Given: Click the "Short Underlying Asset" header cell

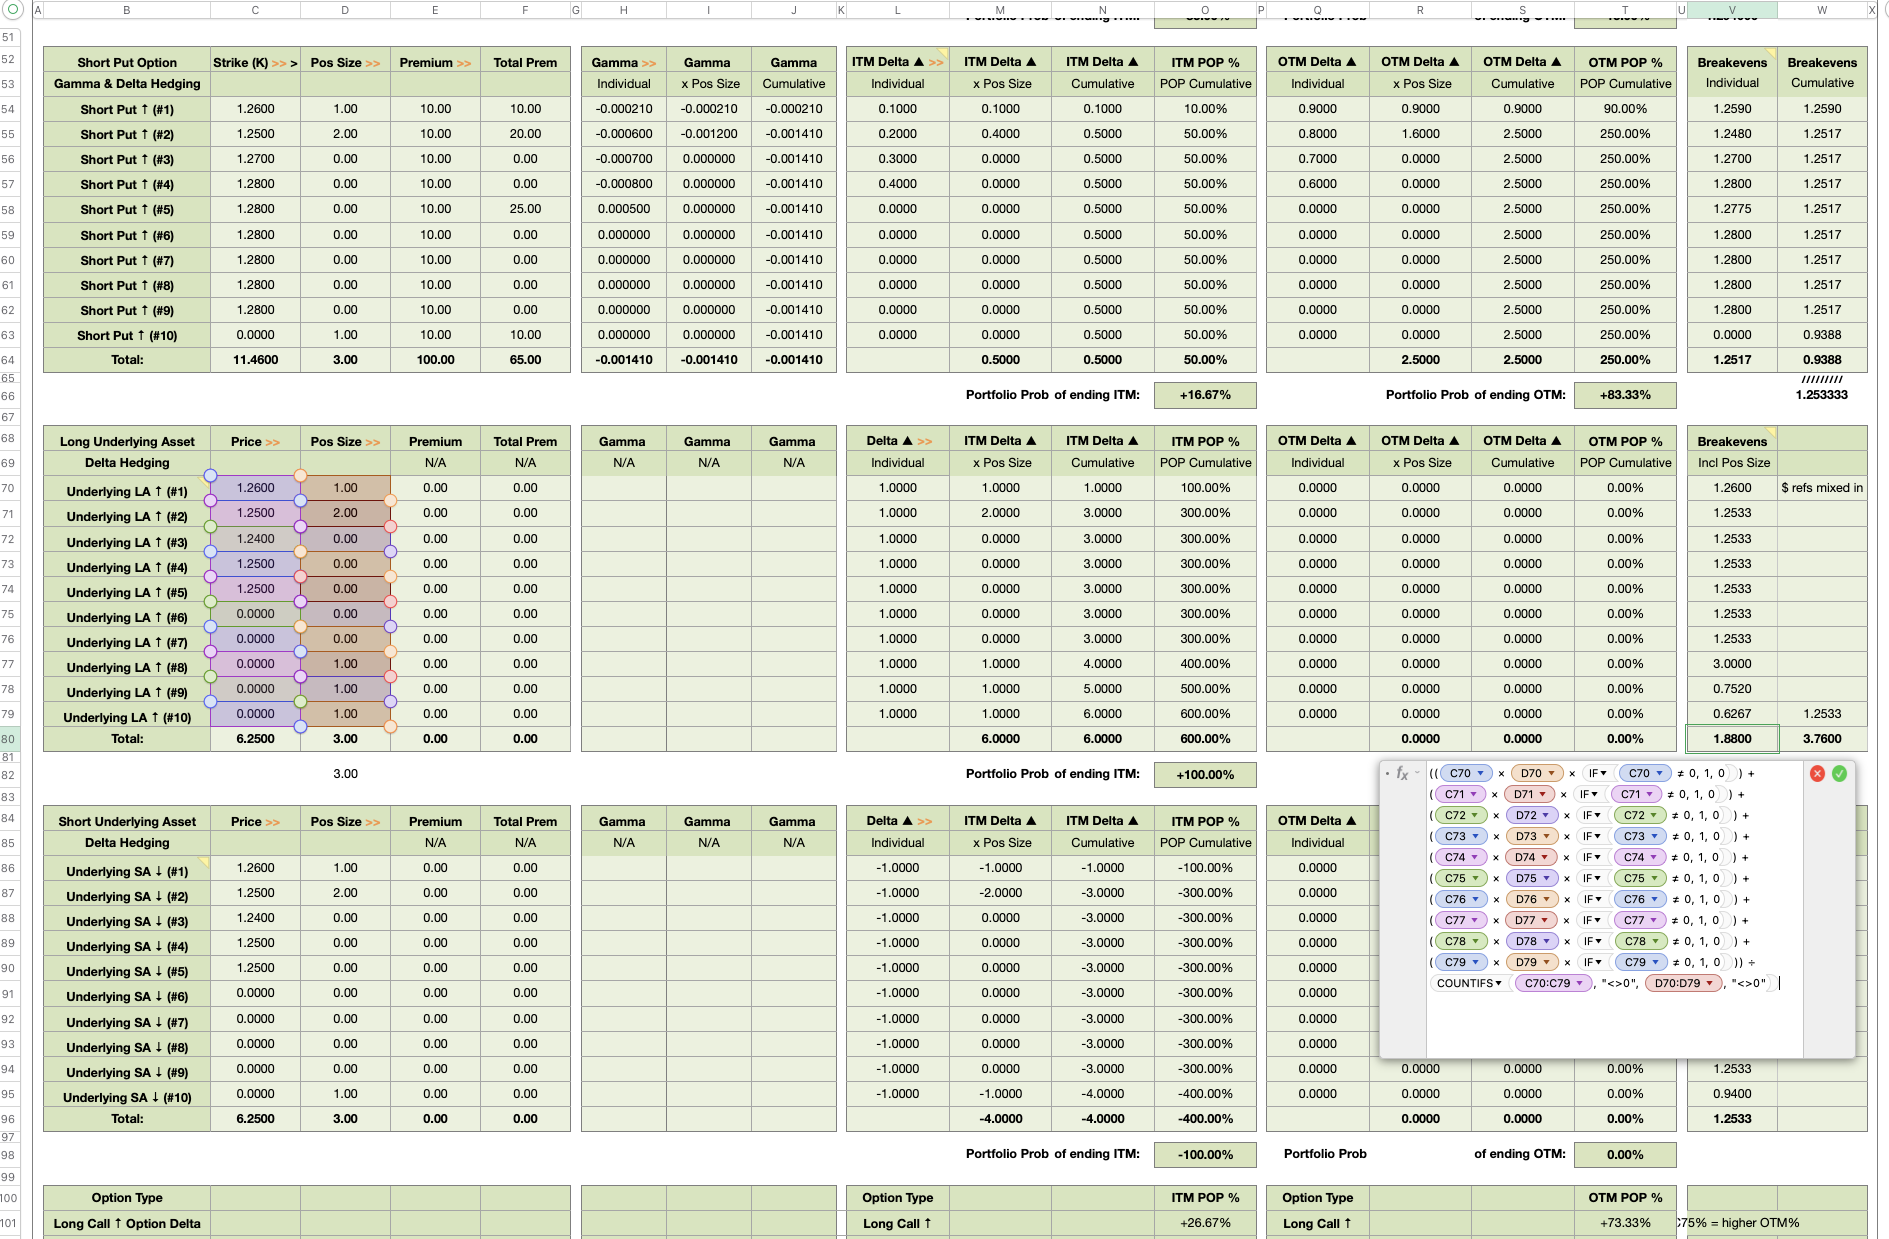Looking at the screenshot, I should pyautogui.click(x=127, y=821).
